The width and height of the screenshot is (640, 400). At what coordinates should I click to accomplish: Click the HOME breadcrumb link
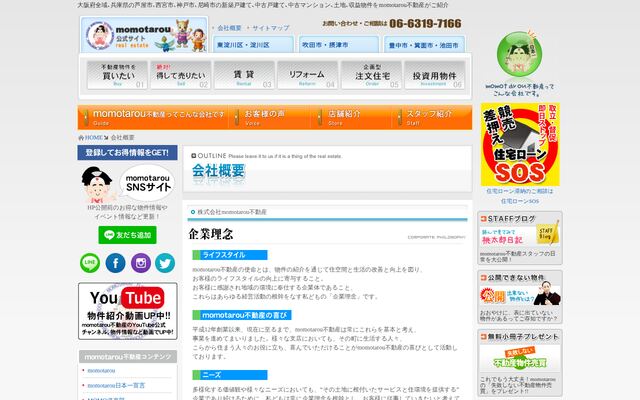point(94,138)
